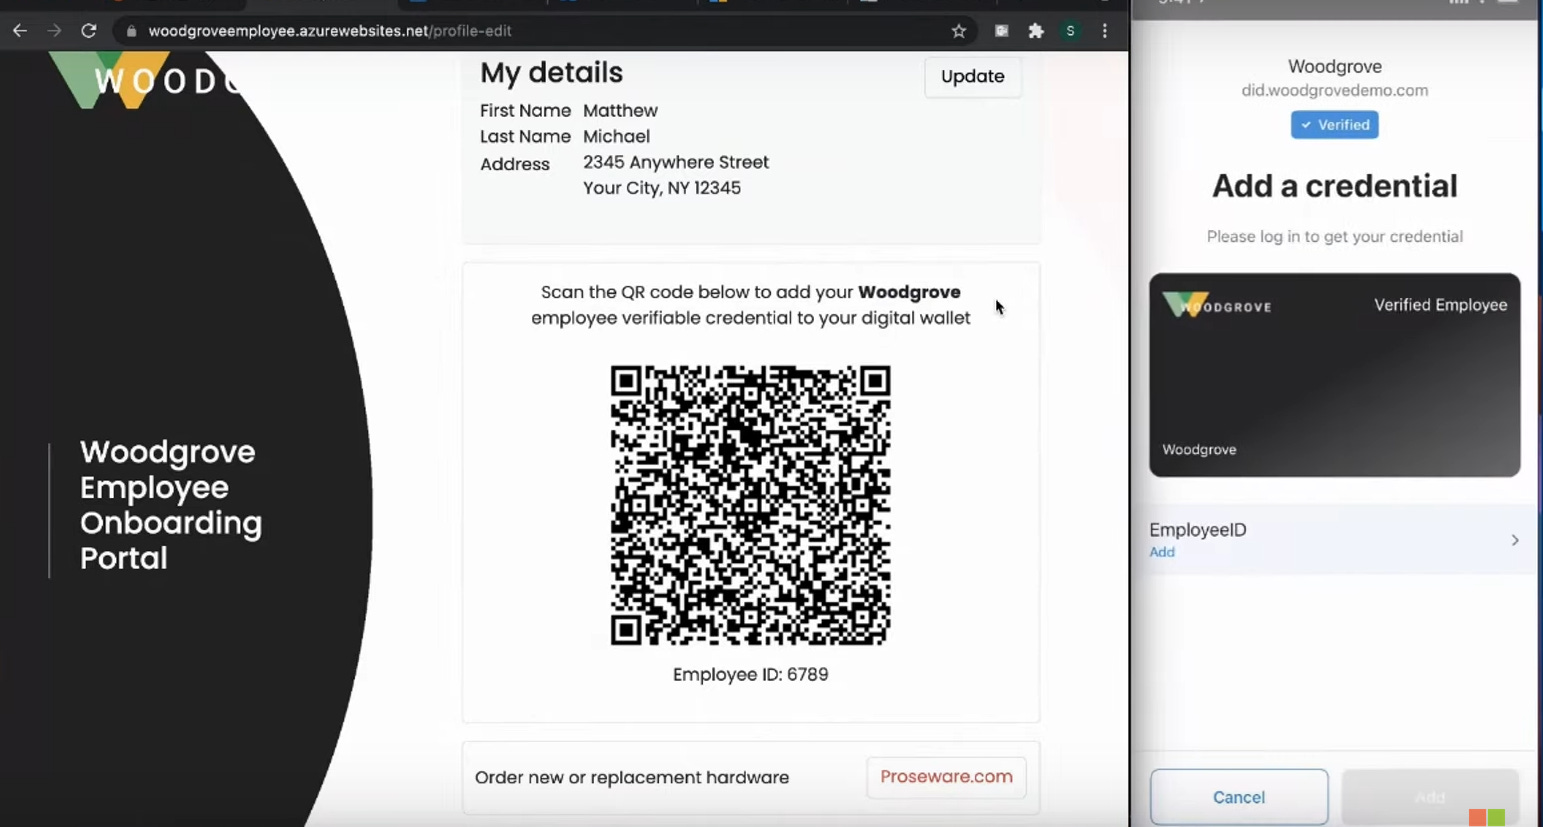Expand EmployeeID by clicking Add
Viewport: 1543px width, 827px height.
(x=1161, y=552)
